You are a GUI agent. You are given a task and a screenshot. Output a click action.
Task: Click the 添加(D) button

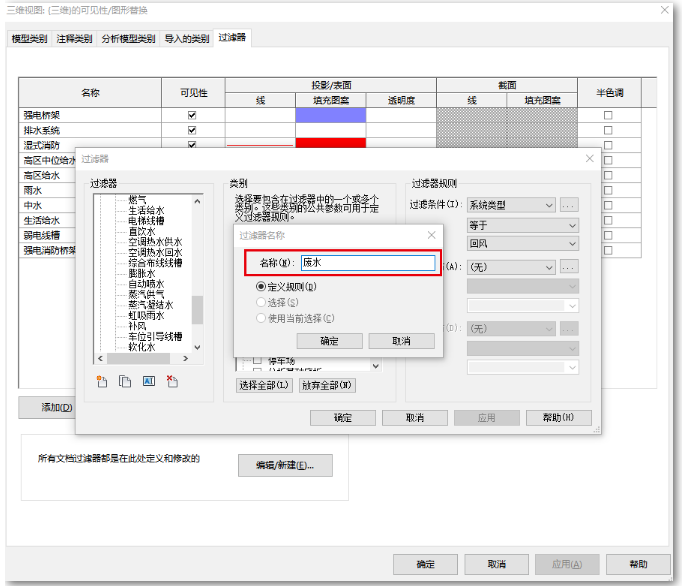point(47,408)
